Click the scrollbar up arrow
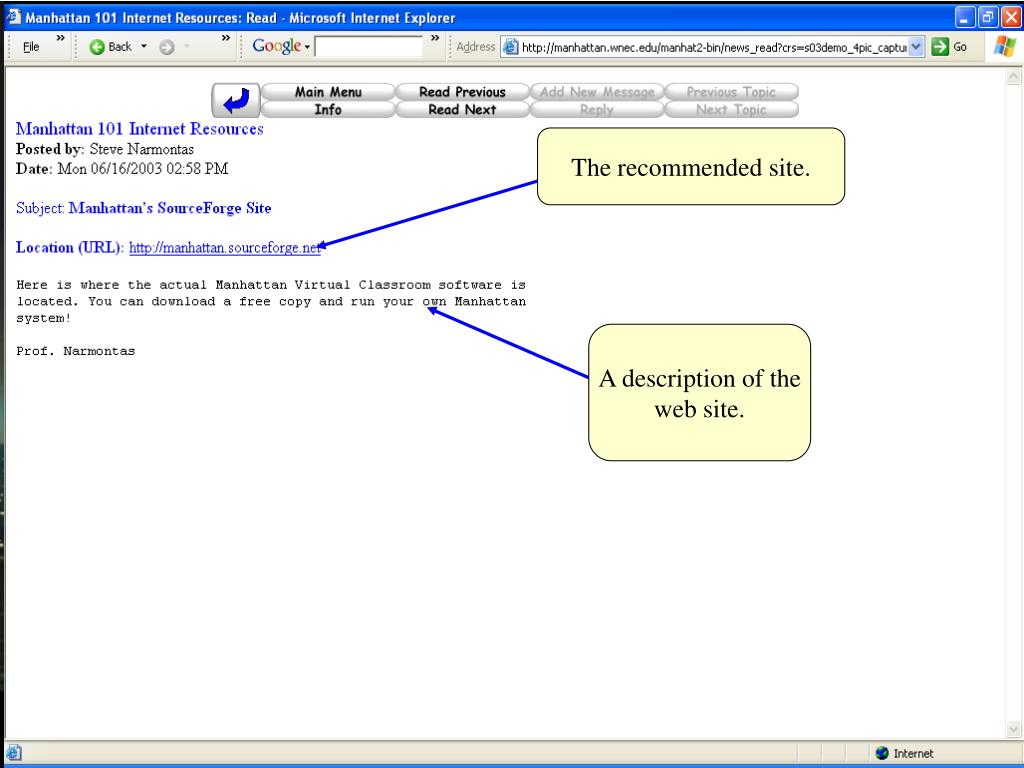The height and width of the screenshot is (768, 1024). pyautogui.click(x=1014, y=76)
